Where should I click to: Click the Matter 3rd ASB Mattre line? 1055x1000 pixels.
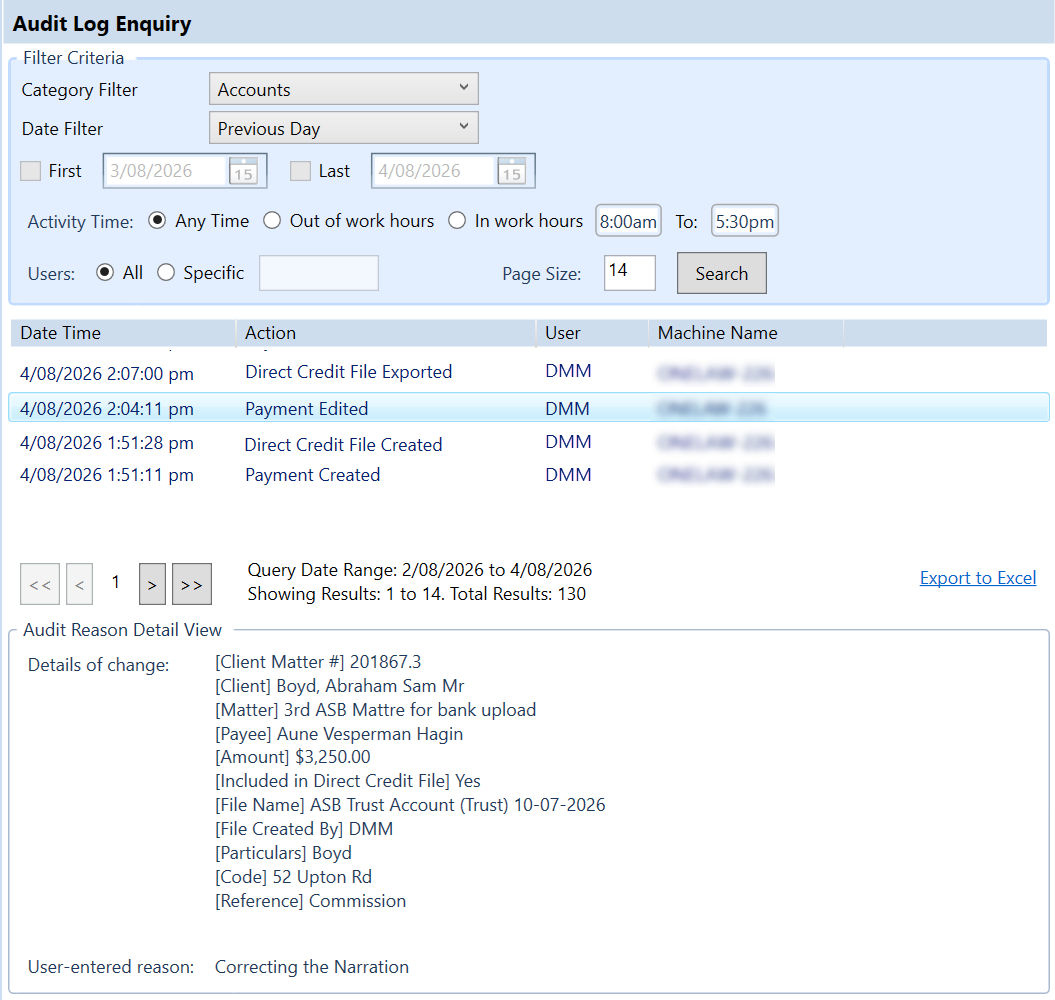375,710
